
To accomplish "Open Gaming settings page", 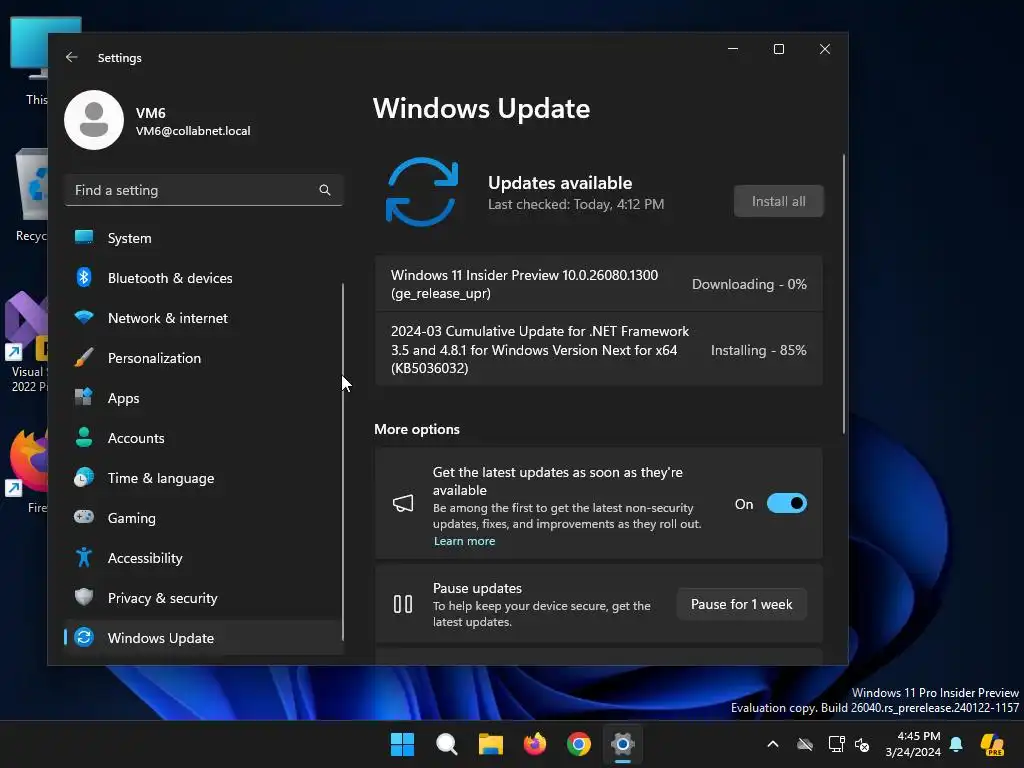I will pyautogui.click(x=204, y=518).
